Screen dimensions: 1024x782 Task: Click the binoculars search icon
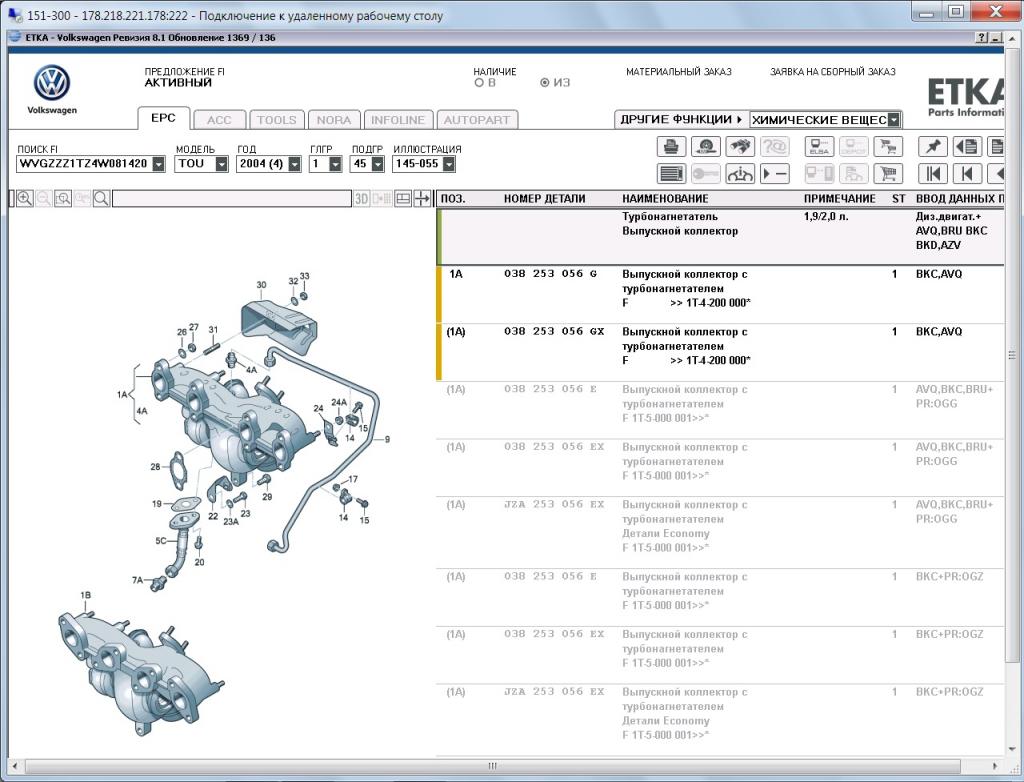pyautogui.click(x=740, y=146)
